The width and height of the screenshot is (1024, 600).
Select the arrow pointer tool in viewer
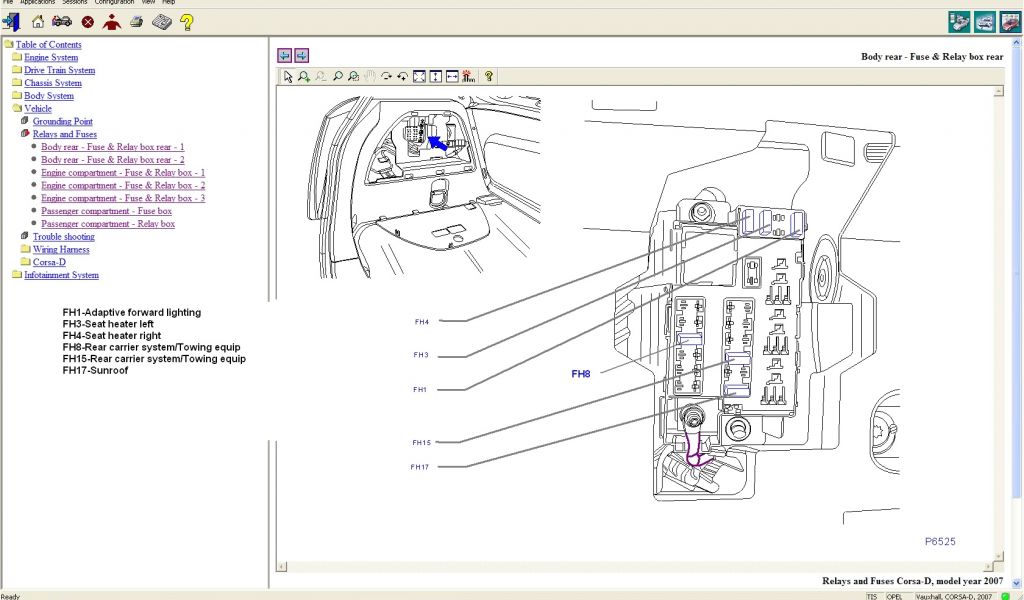click(288, 76)
